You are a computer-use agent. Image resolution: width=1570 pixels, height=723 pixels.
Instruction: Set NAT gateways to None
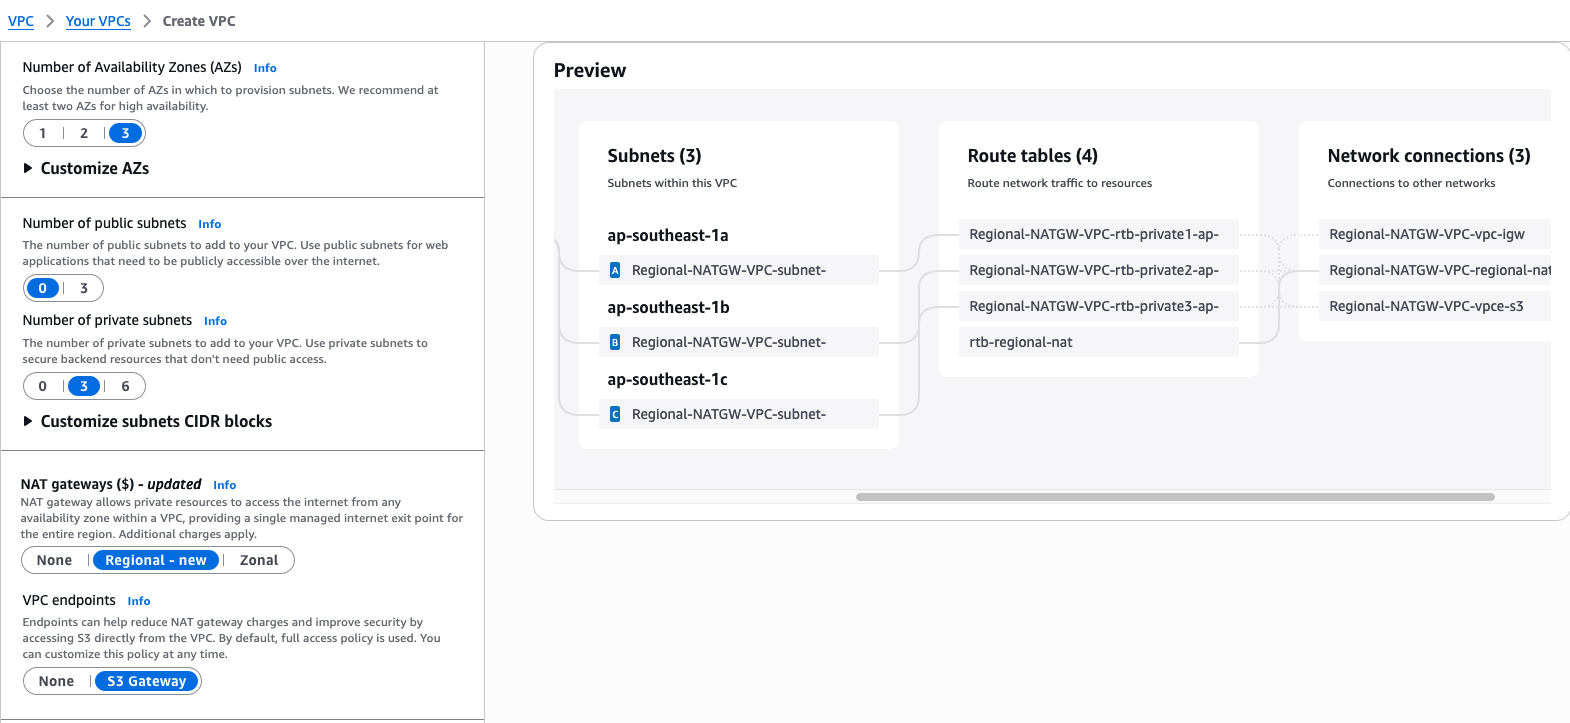(x=55, y=560)
